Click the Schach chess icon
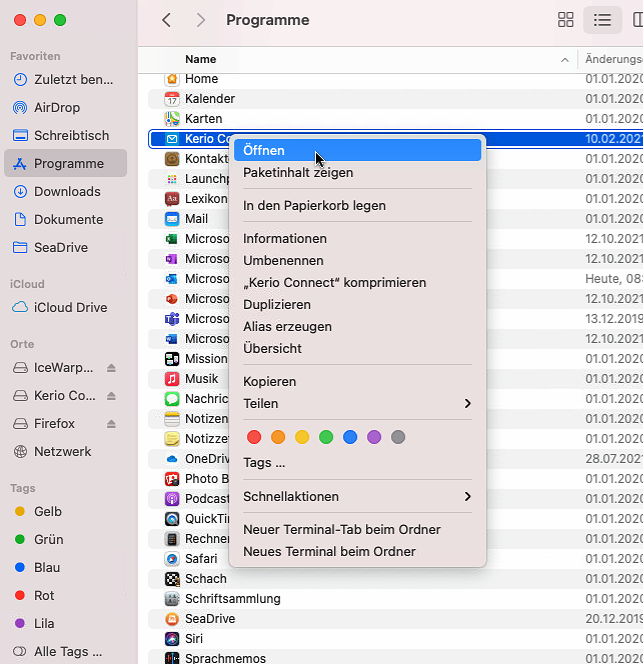643x664 pixels. [x=172, y=579]
